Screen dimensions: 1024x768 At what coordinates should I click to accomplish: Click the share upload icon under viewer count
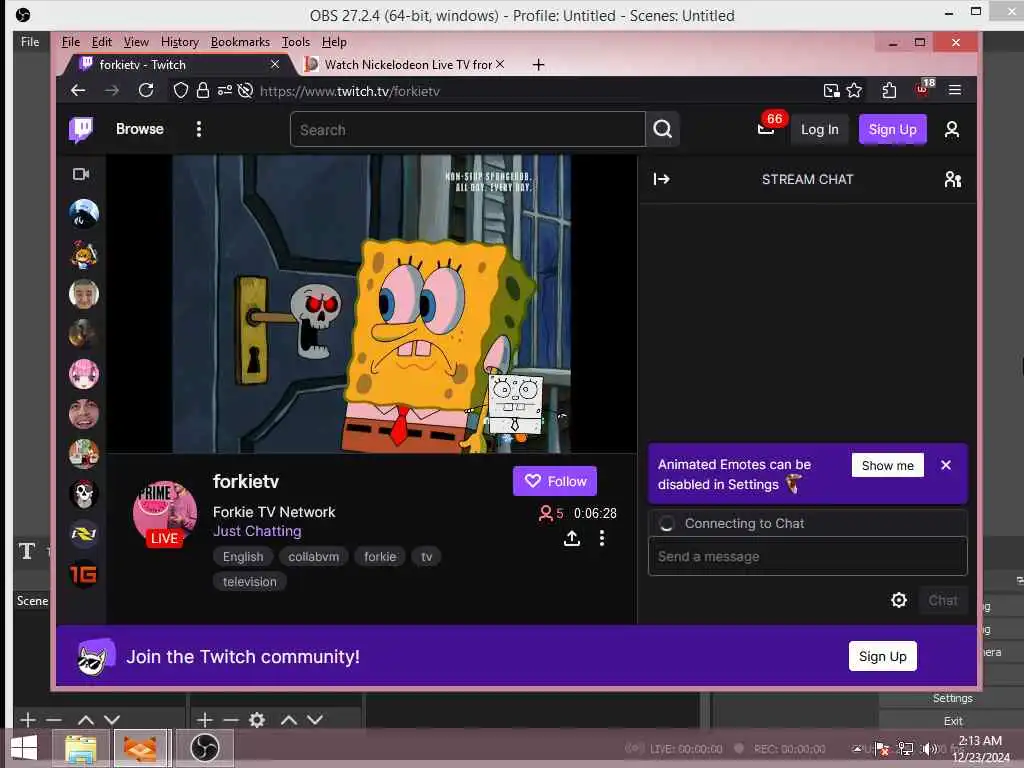tap(571, 538)
